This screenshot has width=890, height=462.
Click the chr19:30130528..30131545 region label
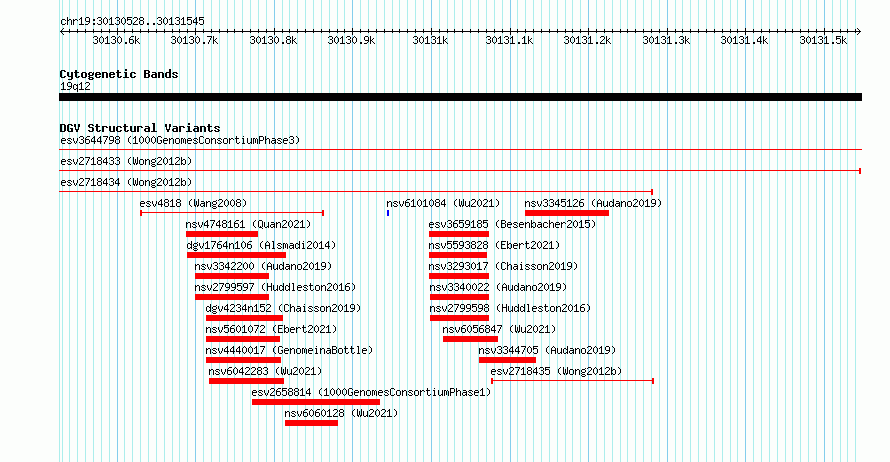[x=132, y=21]
